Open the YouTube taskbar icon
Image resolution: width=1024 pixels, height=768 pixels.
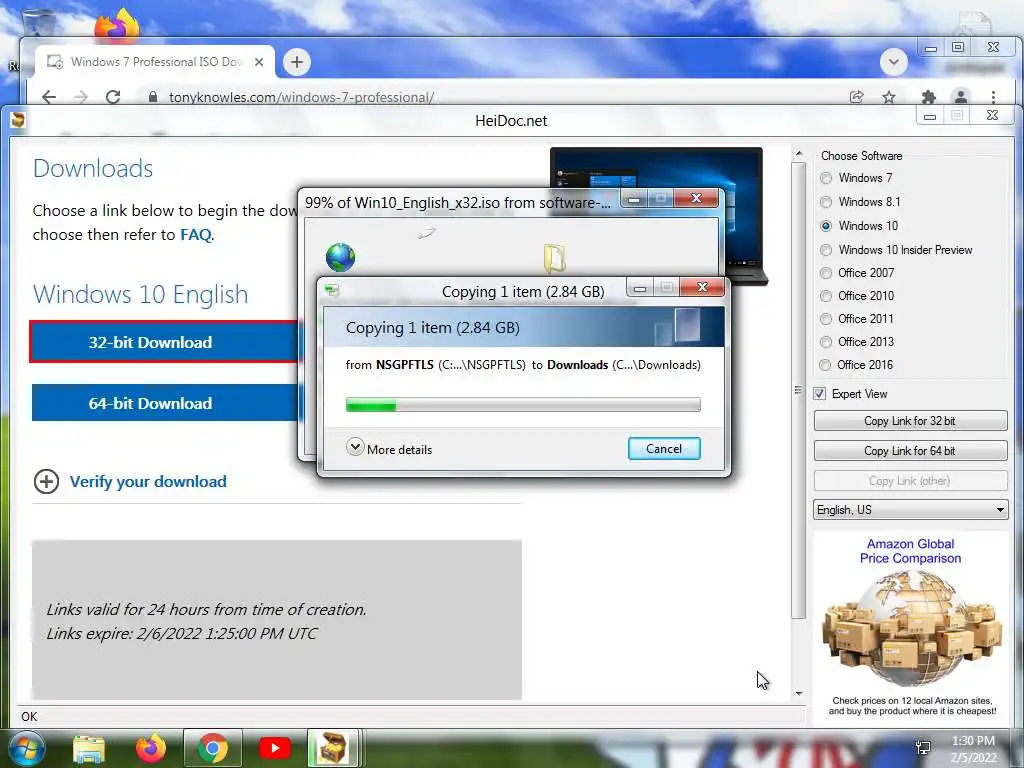tap(274, 748)
